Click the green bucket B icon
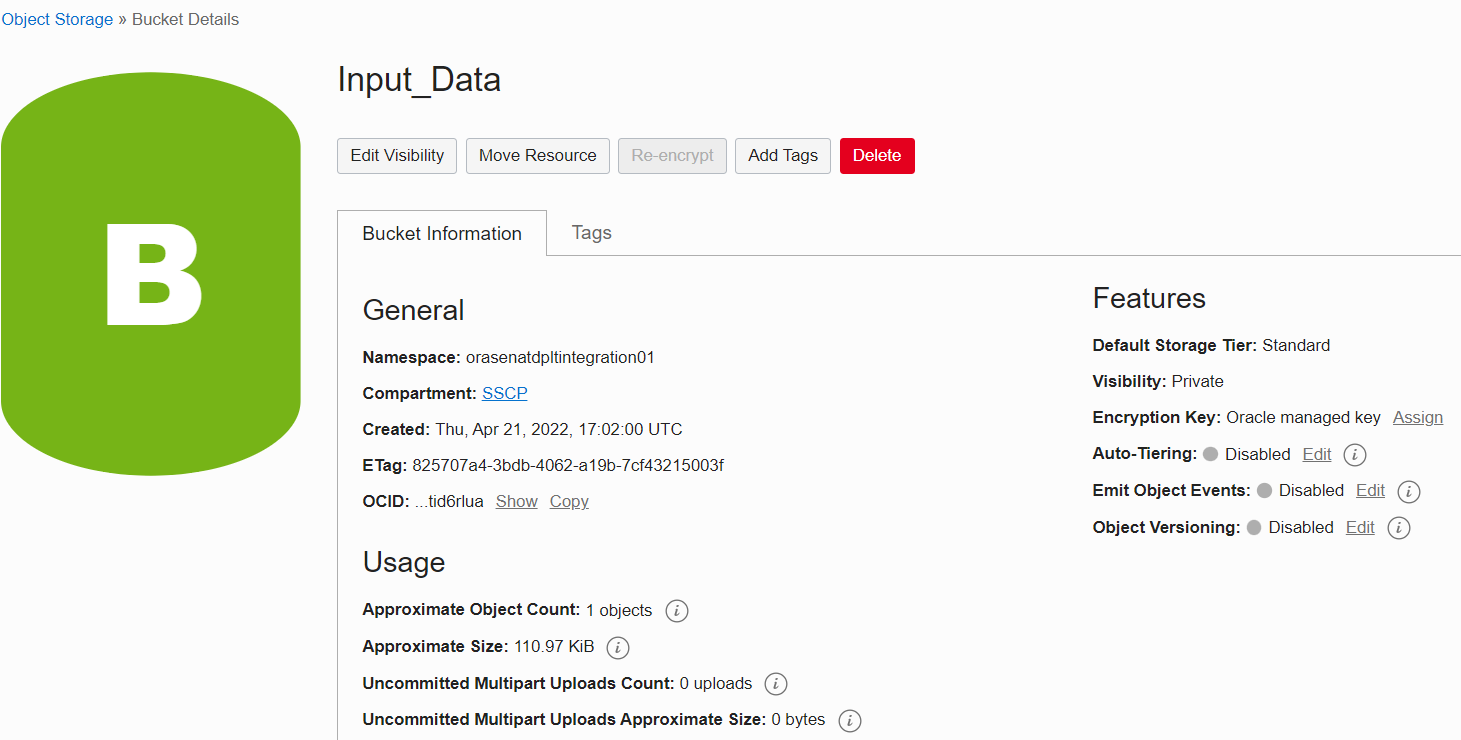 tap(151, 273)
